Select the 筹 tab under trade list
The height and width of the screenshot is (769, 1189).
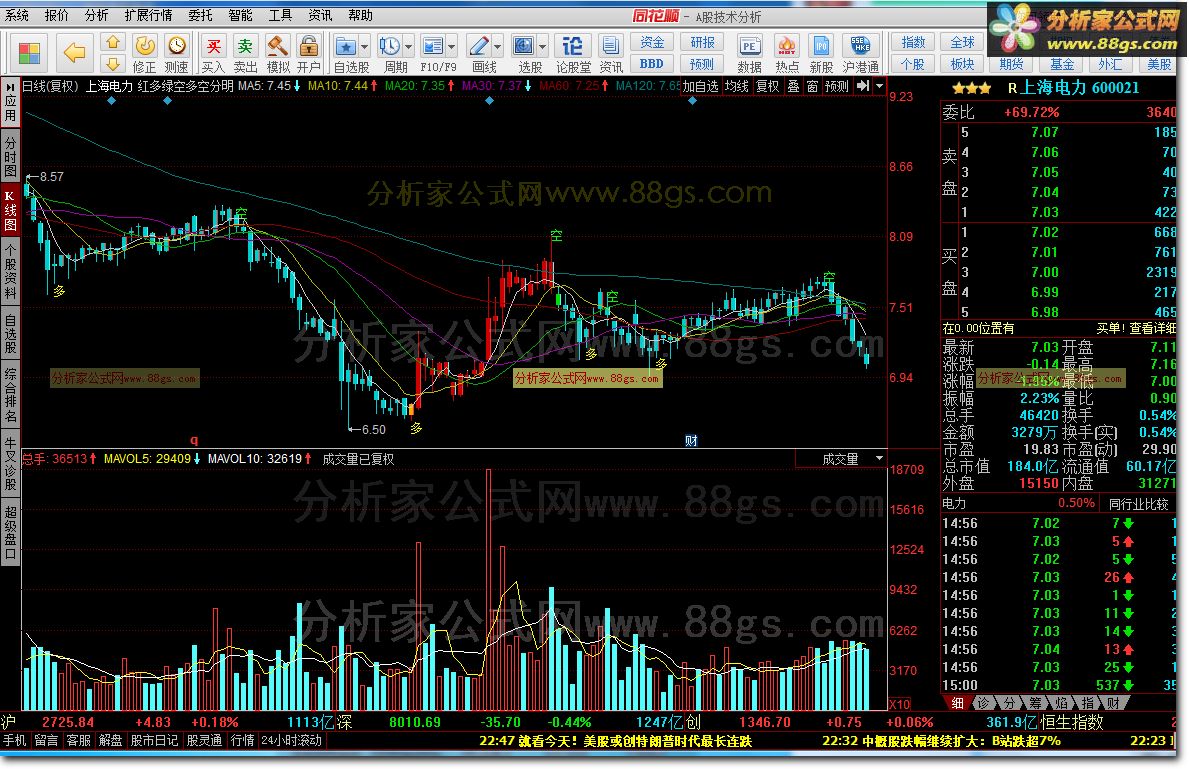tap(1035, 703)
